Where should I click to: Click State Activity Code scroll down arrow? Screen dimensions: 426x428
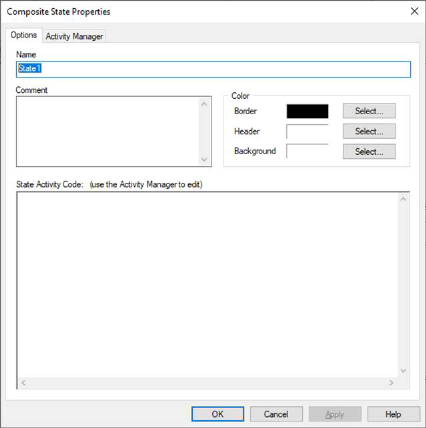[x=403, y=371]
